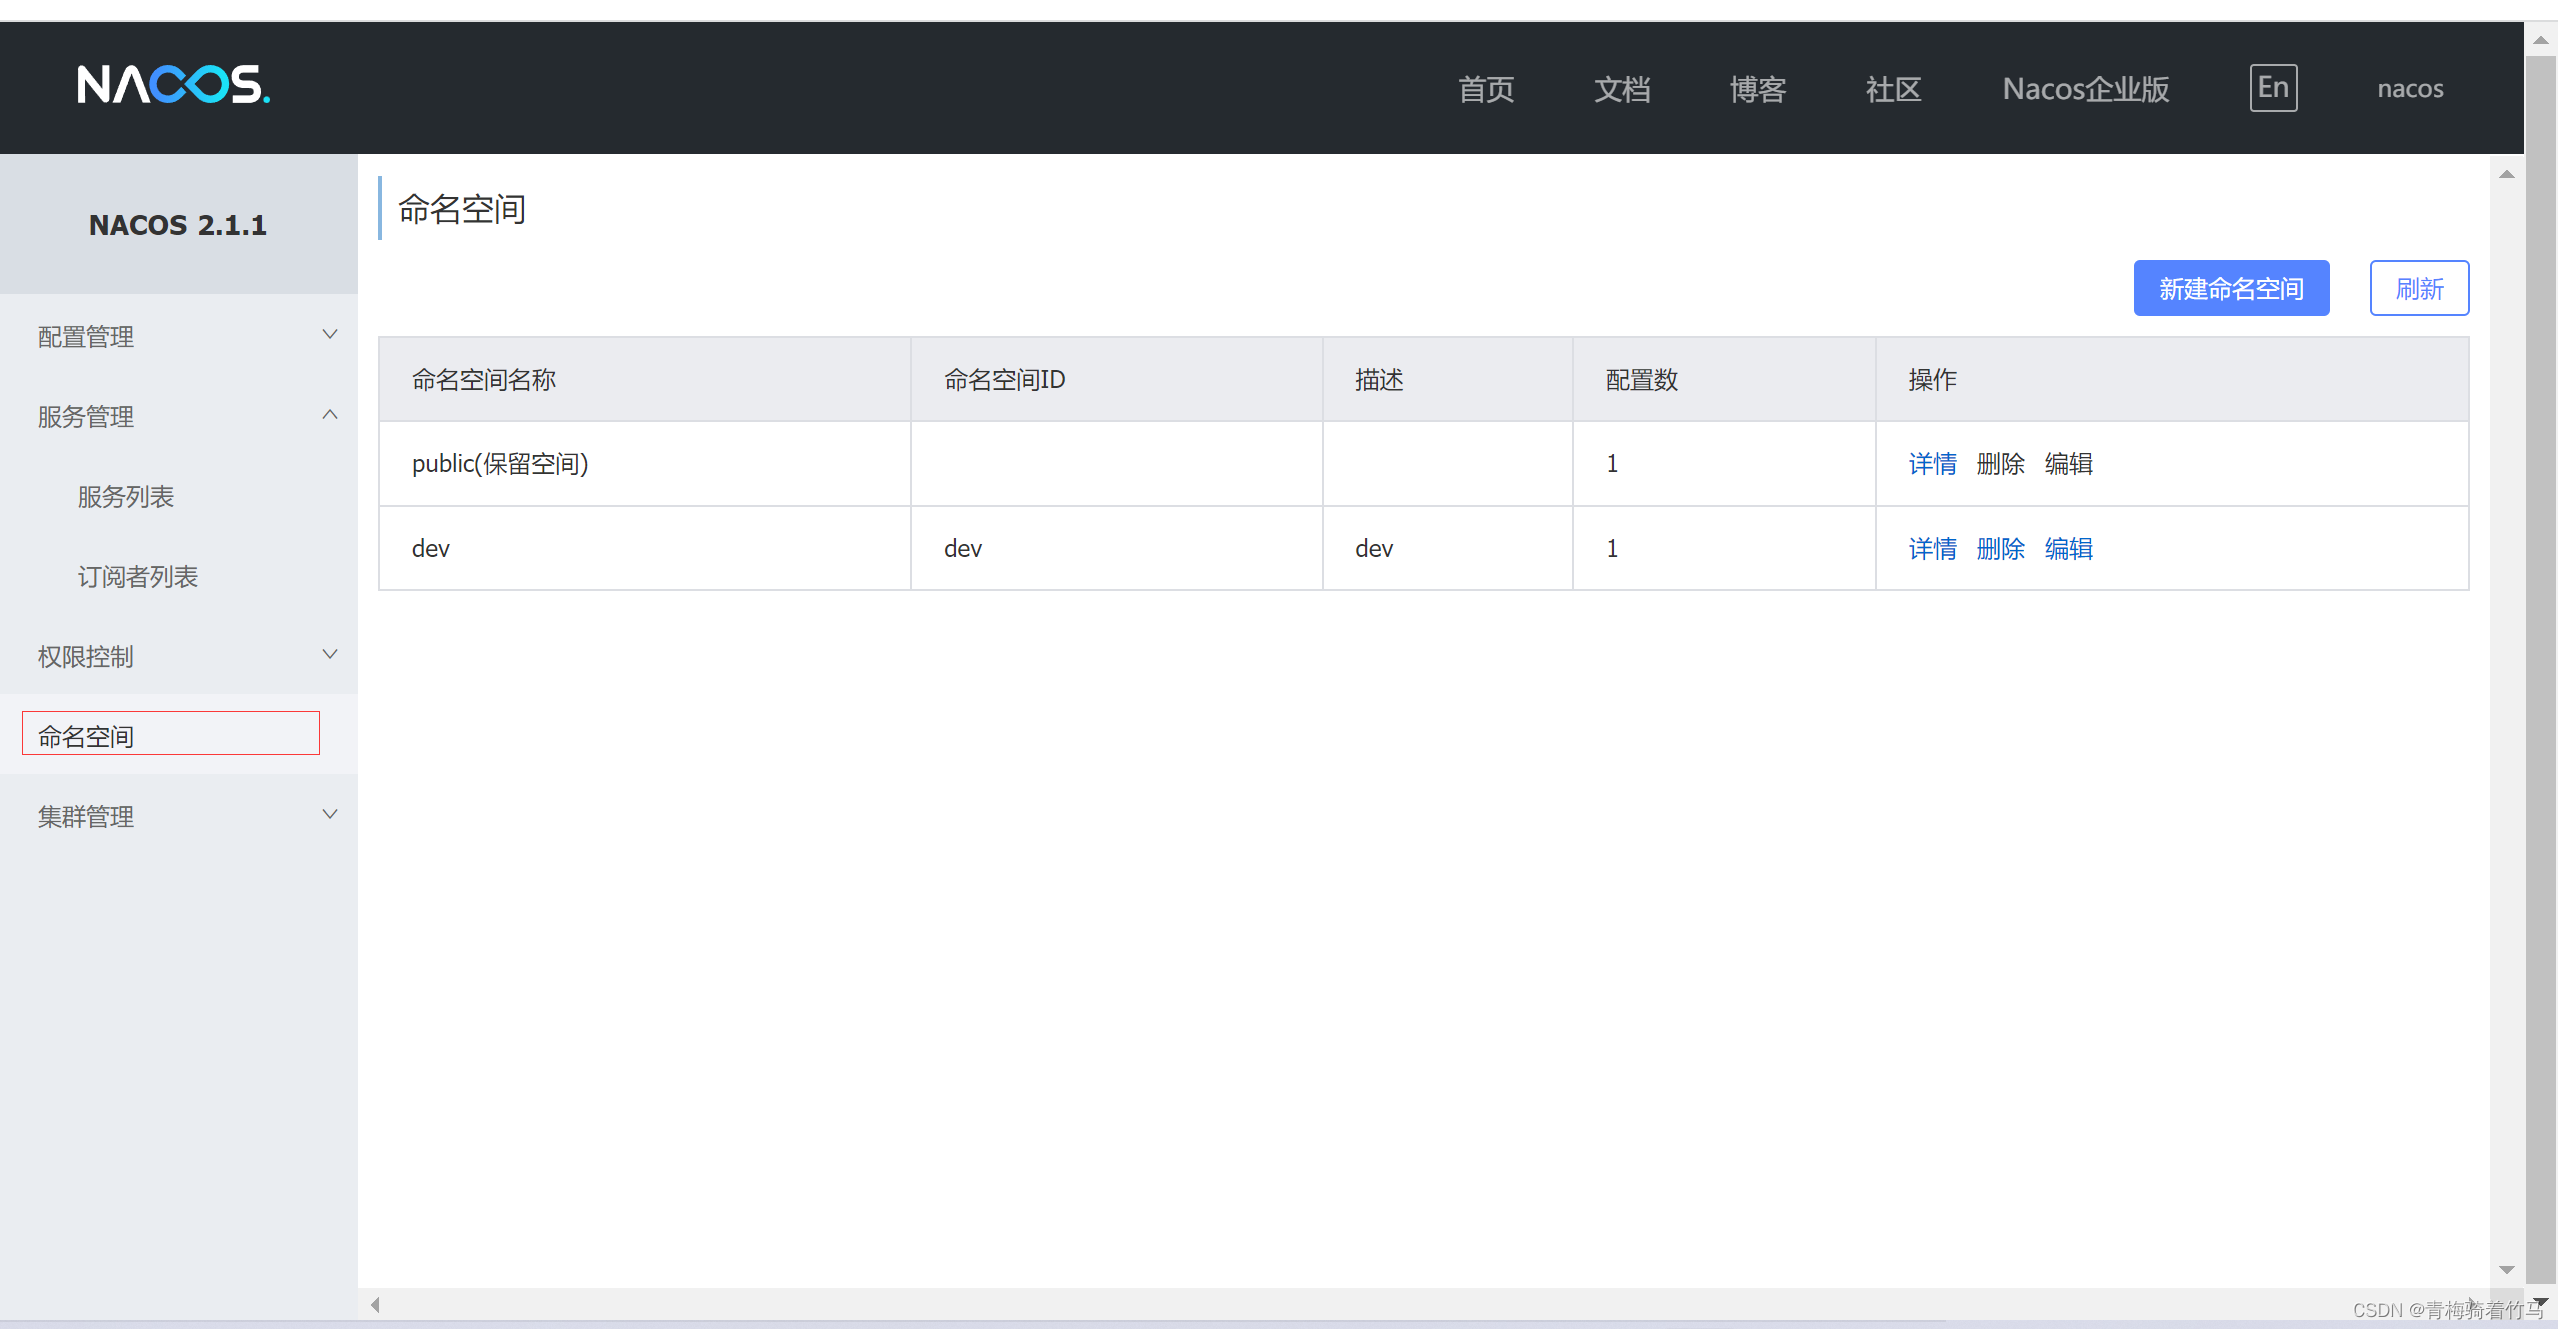Go to Nacos企业版 link
Screen dimensions: 2558x1329
(2085, 89)
